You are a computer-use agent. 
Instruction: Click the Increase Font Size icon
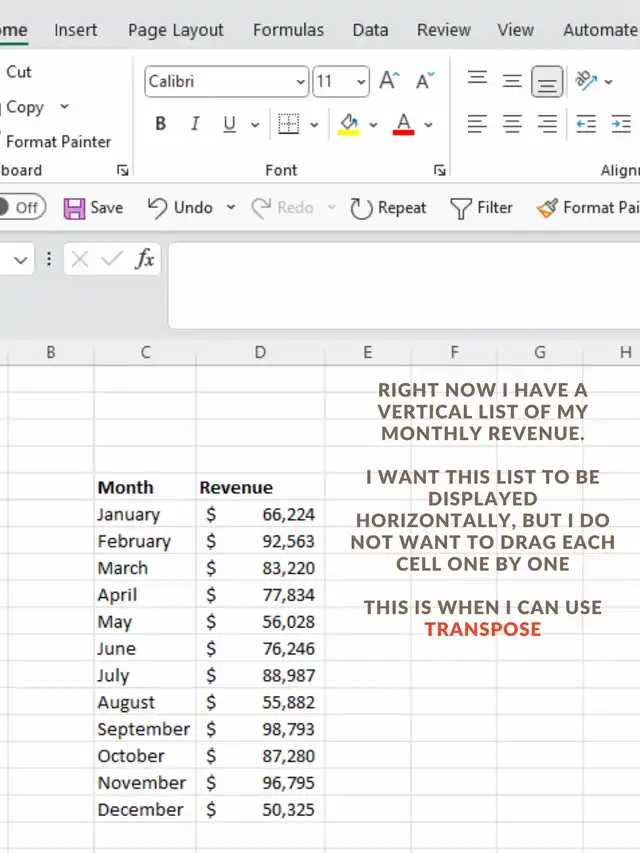point(389,81)
